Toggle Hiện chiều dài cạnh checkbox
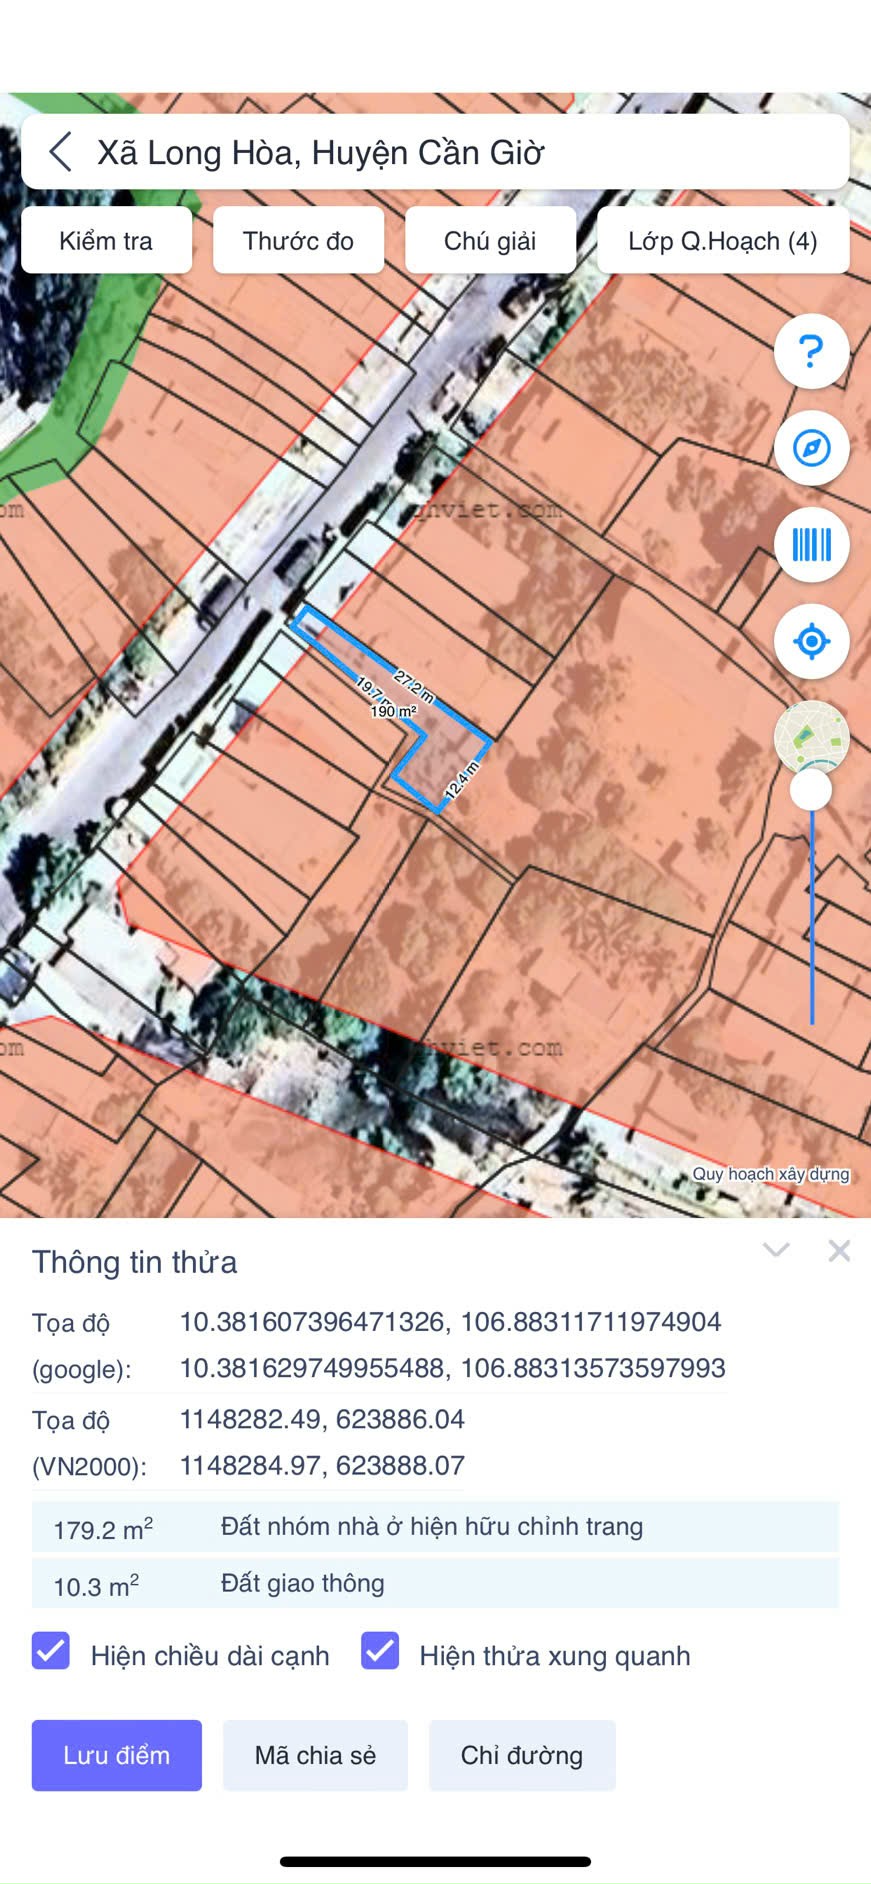The height and width of the screenshot is (1884, 871). 51,1651
